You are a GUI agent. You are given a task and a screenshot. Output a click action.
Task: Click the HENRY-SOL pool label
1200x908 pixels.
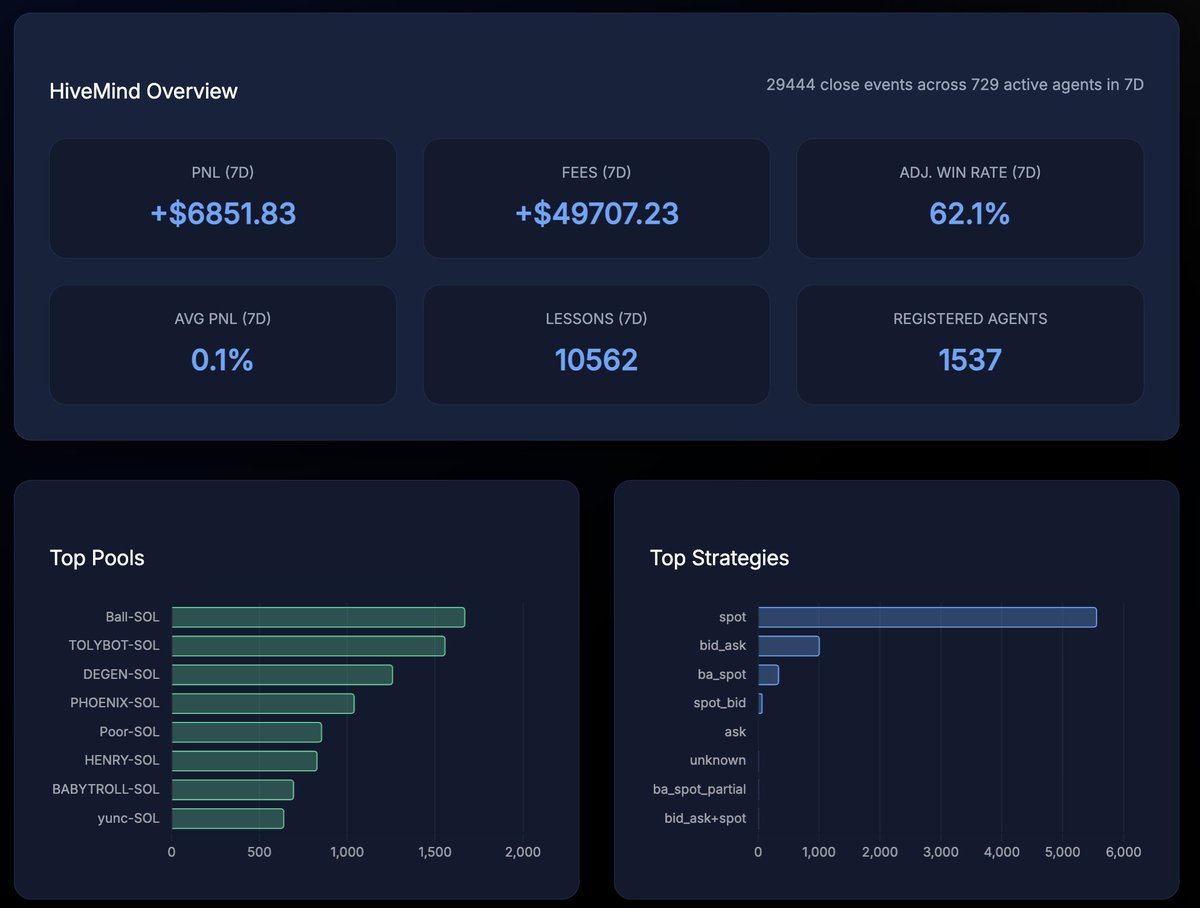[122, 761]
